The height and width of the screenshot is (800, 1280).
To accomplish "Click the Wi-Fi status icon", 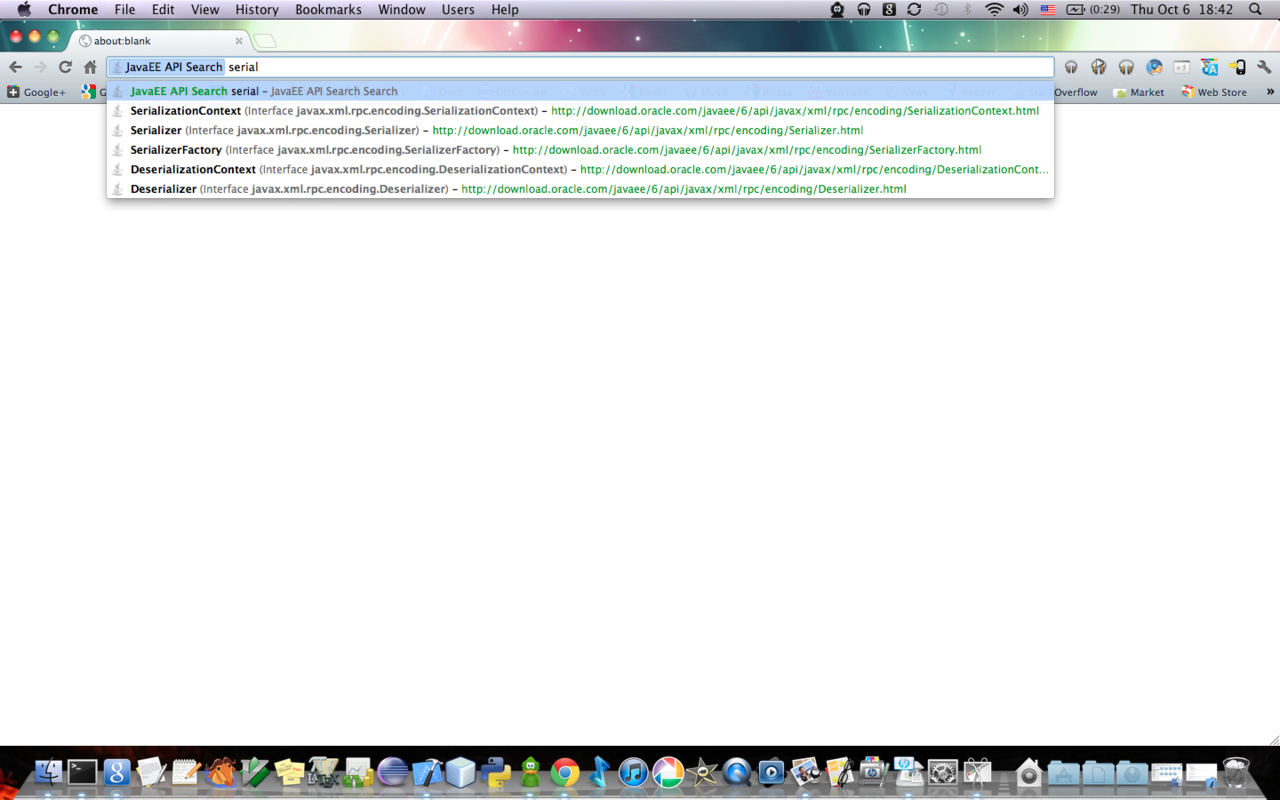I will 994,9.
